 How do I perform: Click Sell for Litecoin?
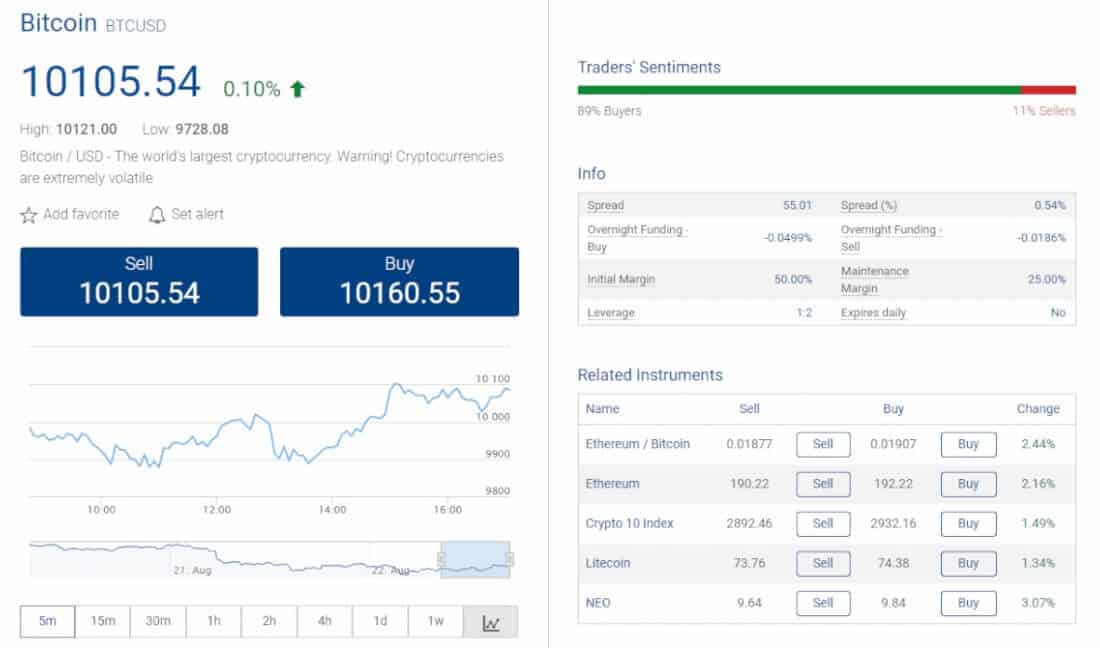click(822, 563)
